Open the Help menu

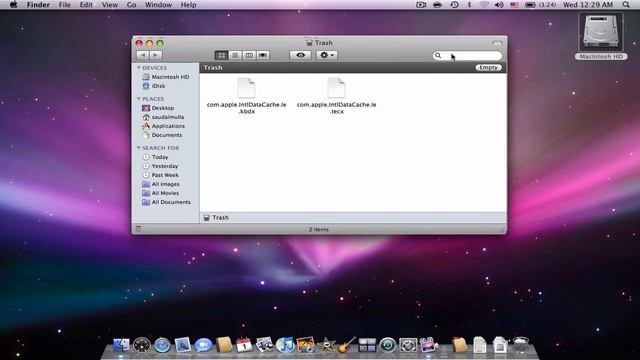coord(189,5)
